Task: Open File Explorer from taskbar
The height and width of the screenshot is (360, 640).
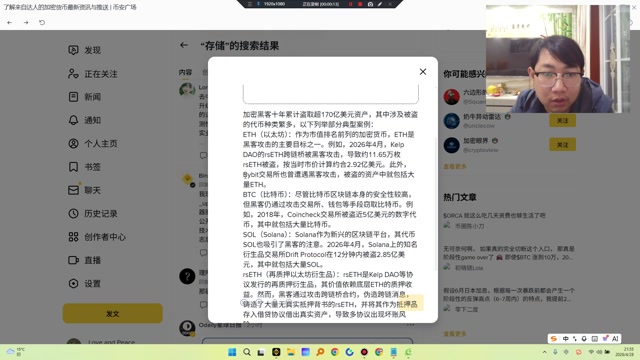Action: pyautogui.click(x=291, y=352)
